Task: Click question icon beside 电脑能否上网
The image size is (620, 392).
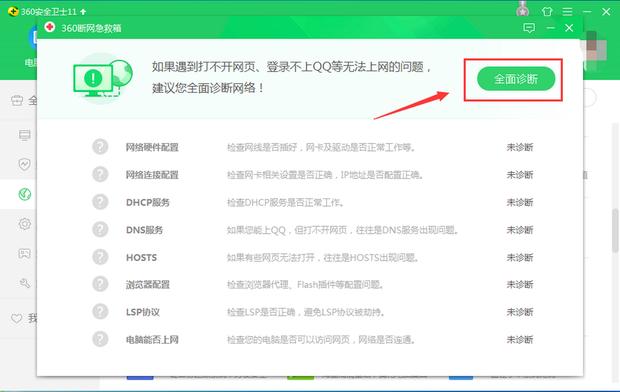Action: pos(100,339)
